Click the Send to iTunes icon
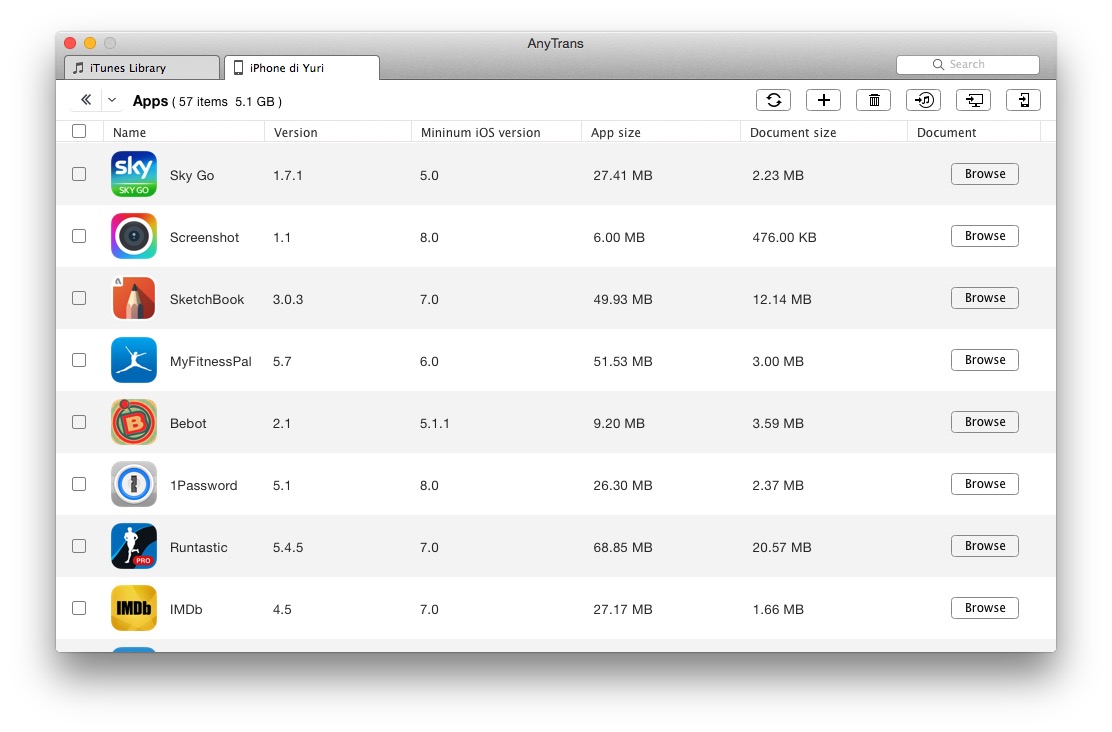 [x=923, y=100]
